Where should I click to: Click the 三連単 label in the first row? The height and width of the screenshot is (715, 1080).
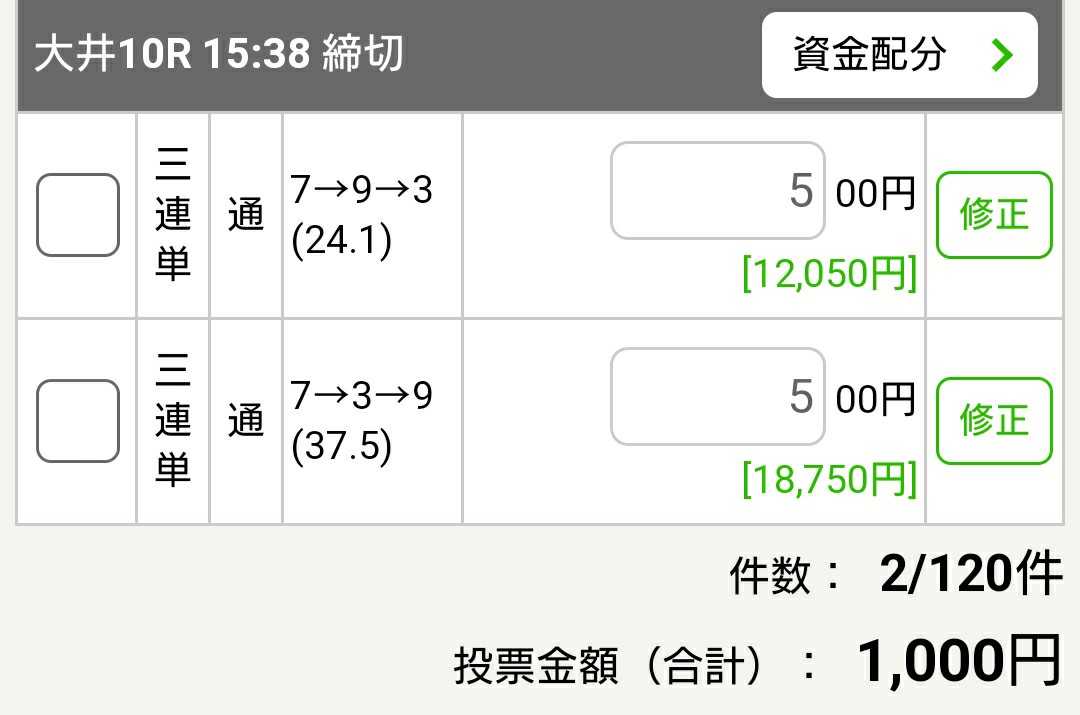[173, 215]
